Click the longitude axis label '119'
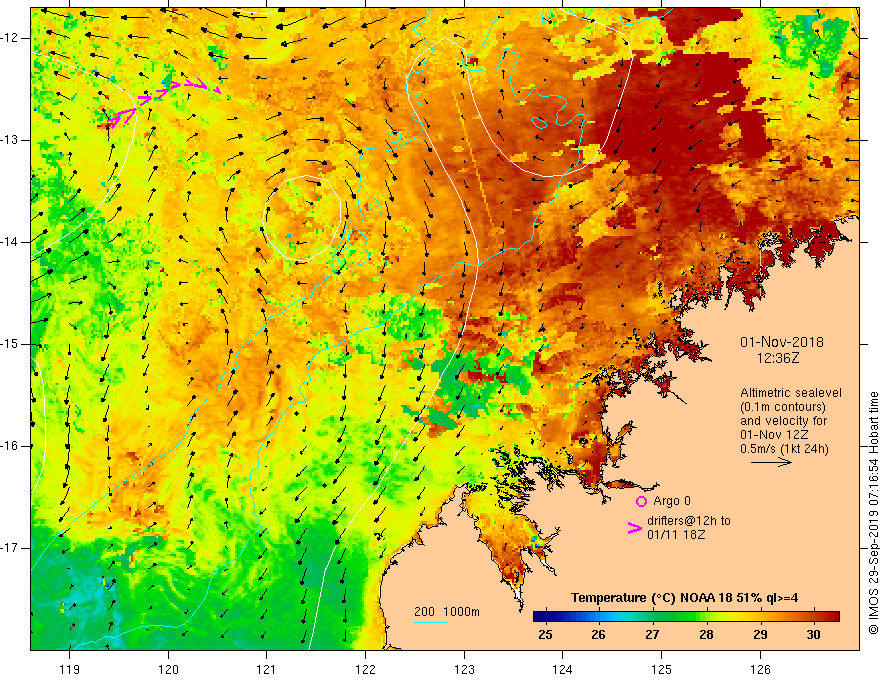 (x=70, y=669)
